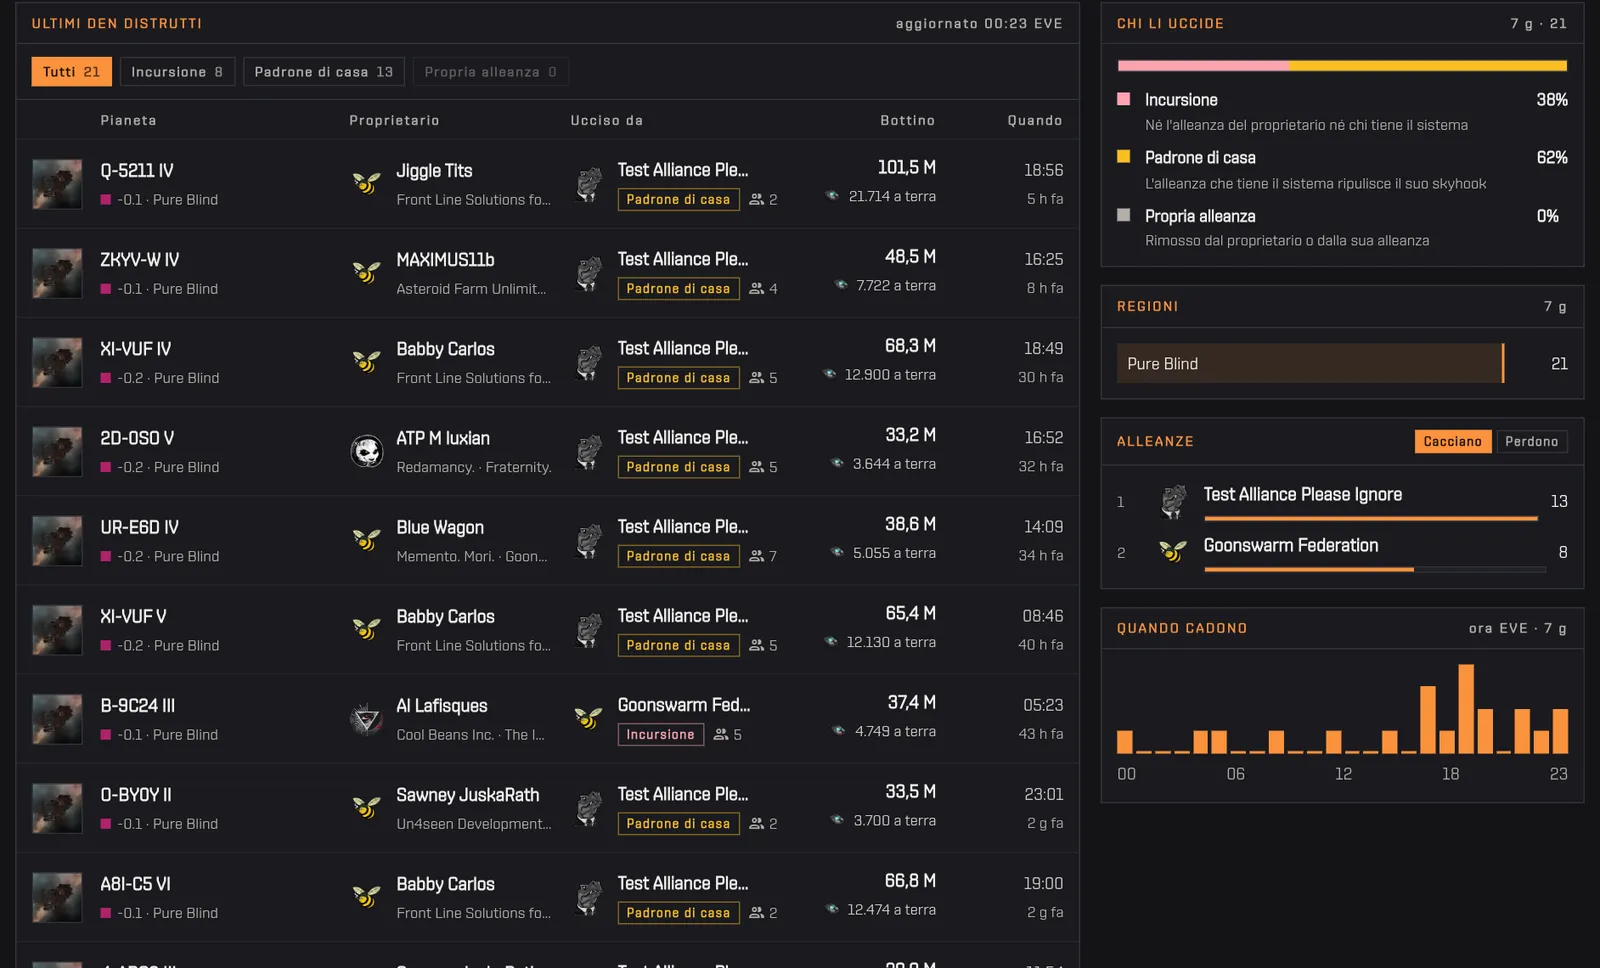
Task: Select the Propria alleanza 0 filter
Action: tap(490, 72)
